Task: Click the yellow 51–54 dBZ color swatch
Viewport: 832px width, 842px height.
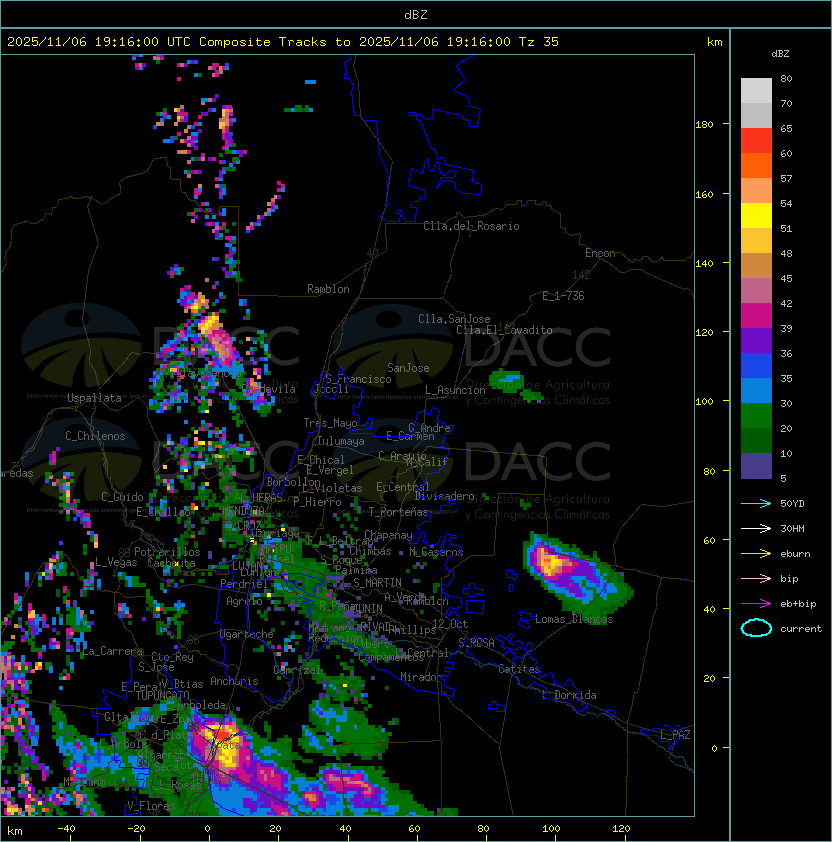Action: pos(756,216)
